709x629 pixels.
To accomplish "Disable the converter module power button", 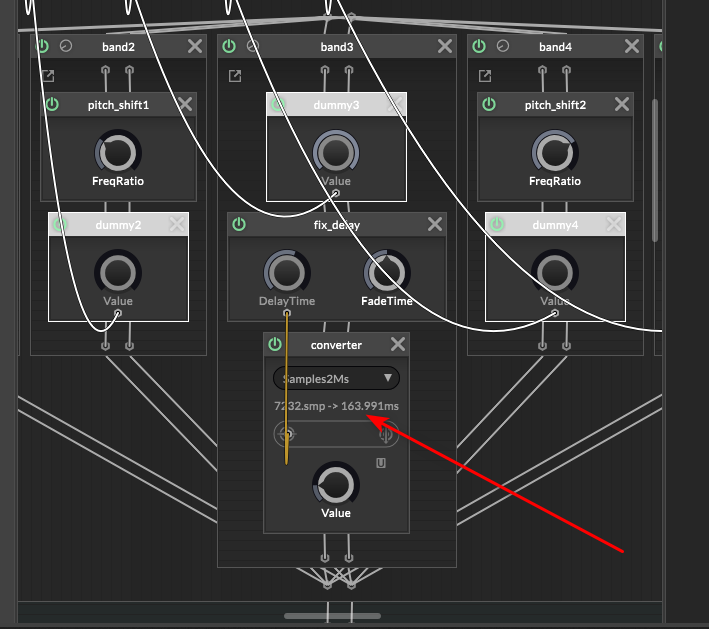I will [x=275, y=345].
